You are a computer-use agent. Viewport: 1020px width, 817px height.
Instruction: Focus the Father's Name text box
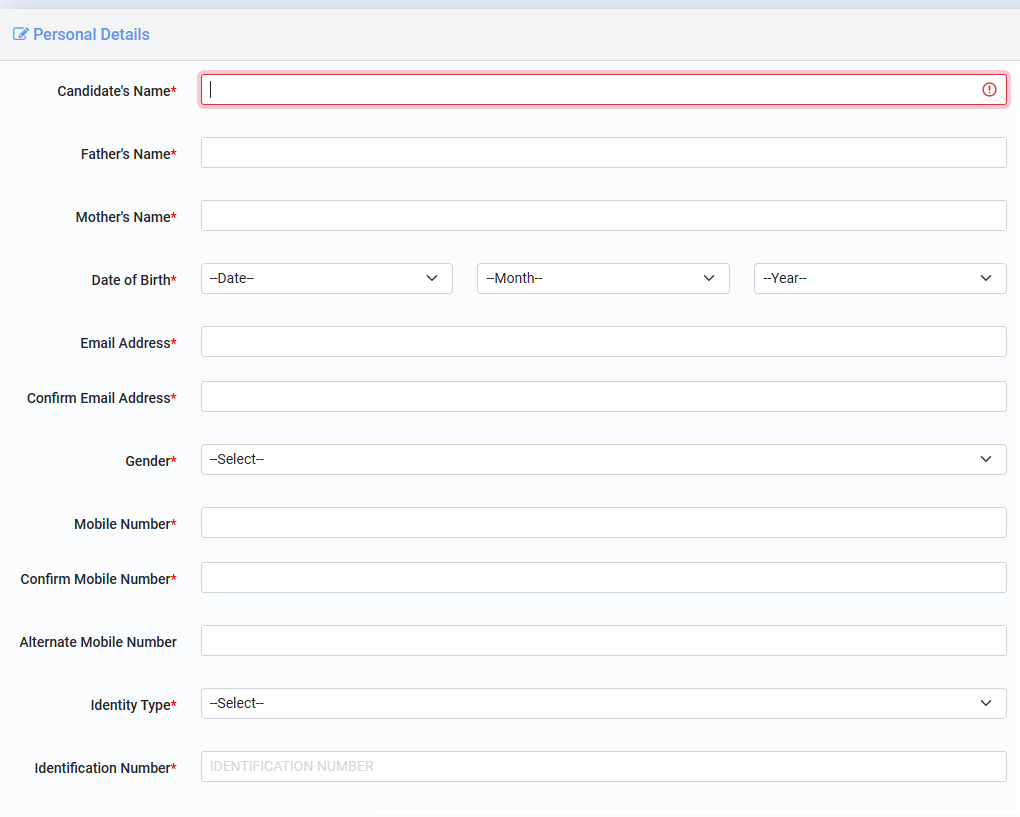(x=603, y=153)
